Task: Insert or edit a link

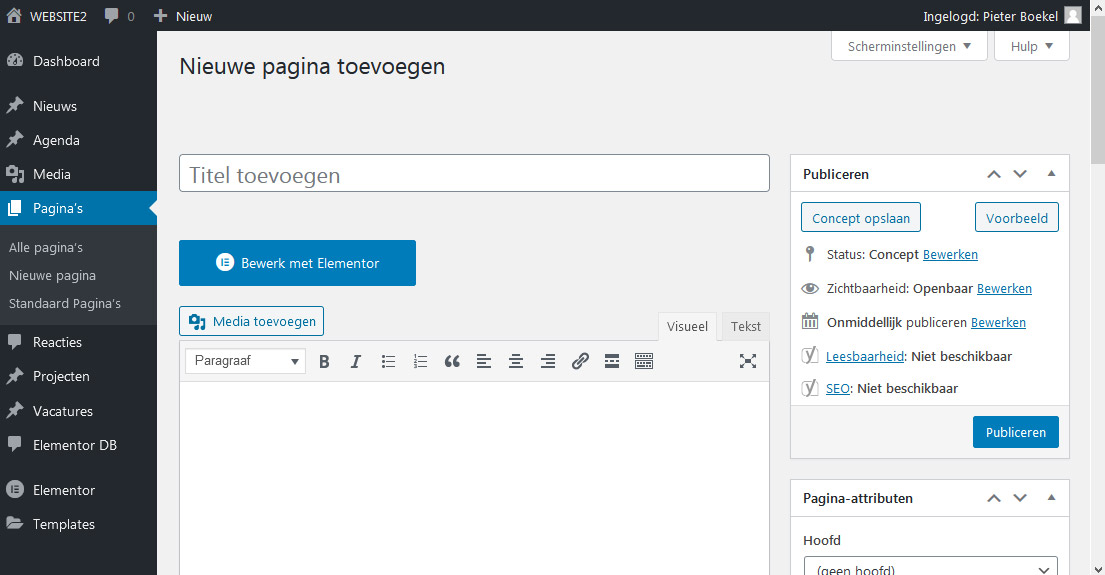Action: pyautogui.click(x=580, y=362)
